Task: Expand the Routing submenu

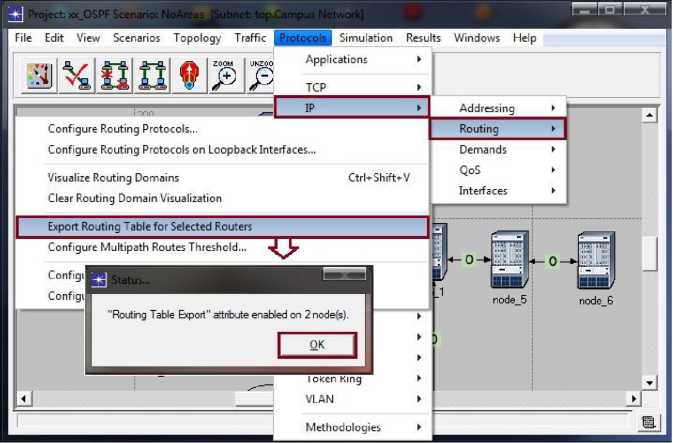Action: (x=498, y=128)
